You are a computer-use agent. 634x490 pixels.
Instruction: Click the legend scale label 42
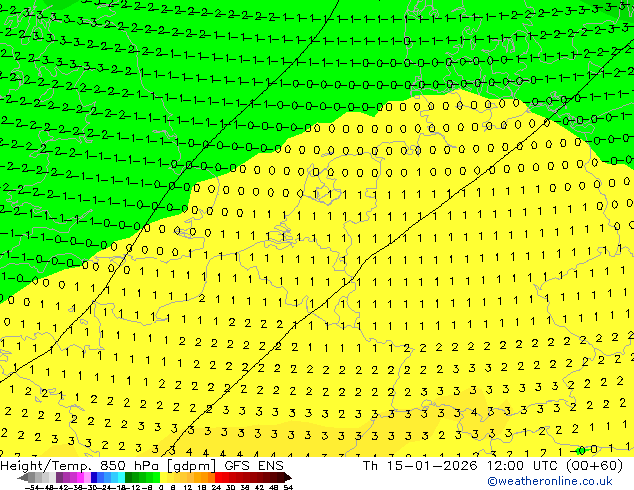(x=260, y=487)
